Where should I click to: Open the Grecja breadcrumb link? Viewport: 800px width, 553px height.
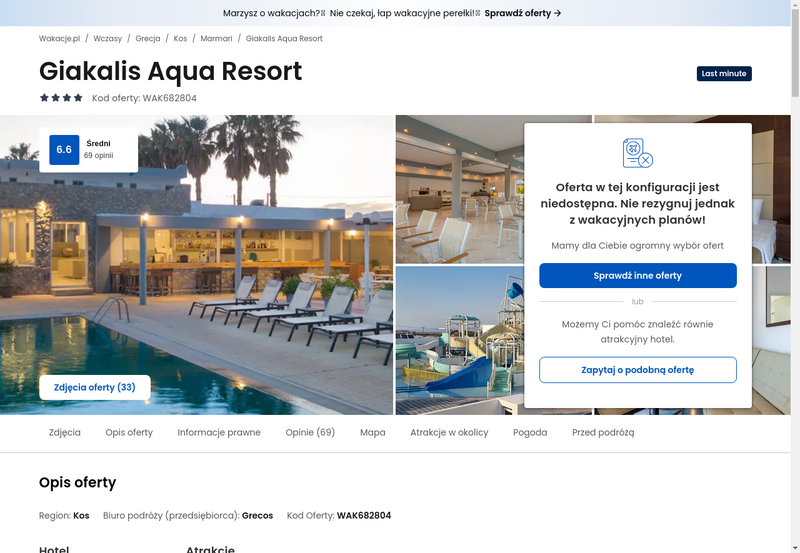(148, 39)
